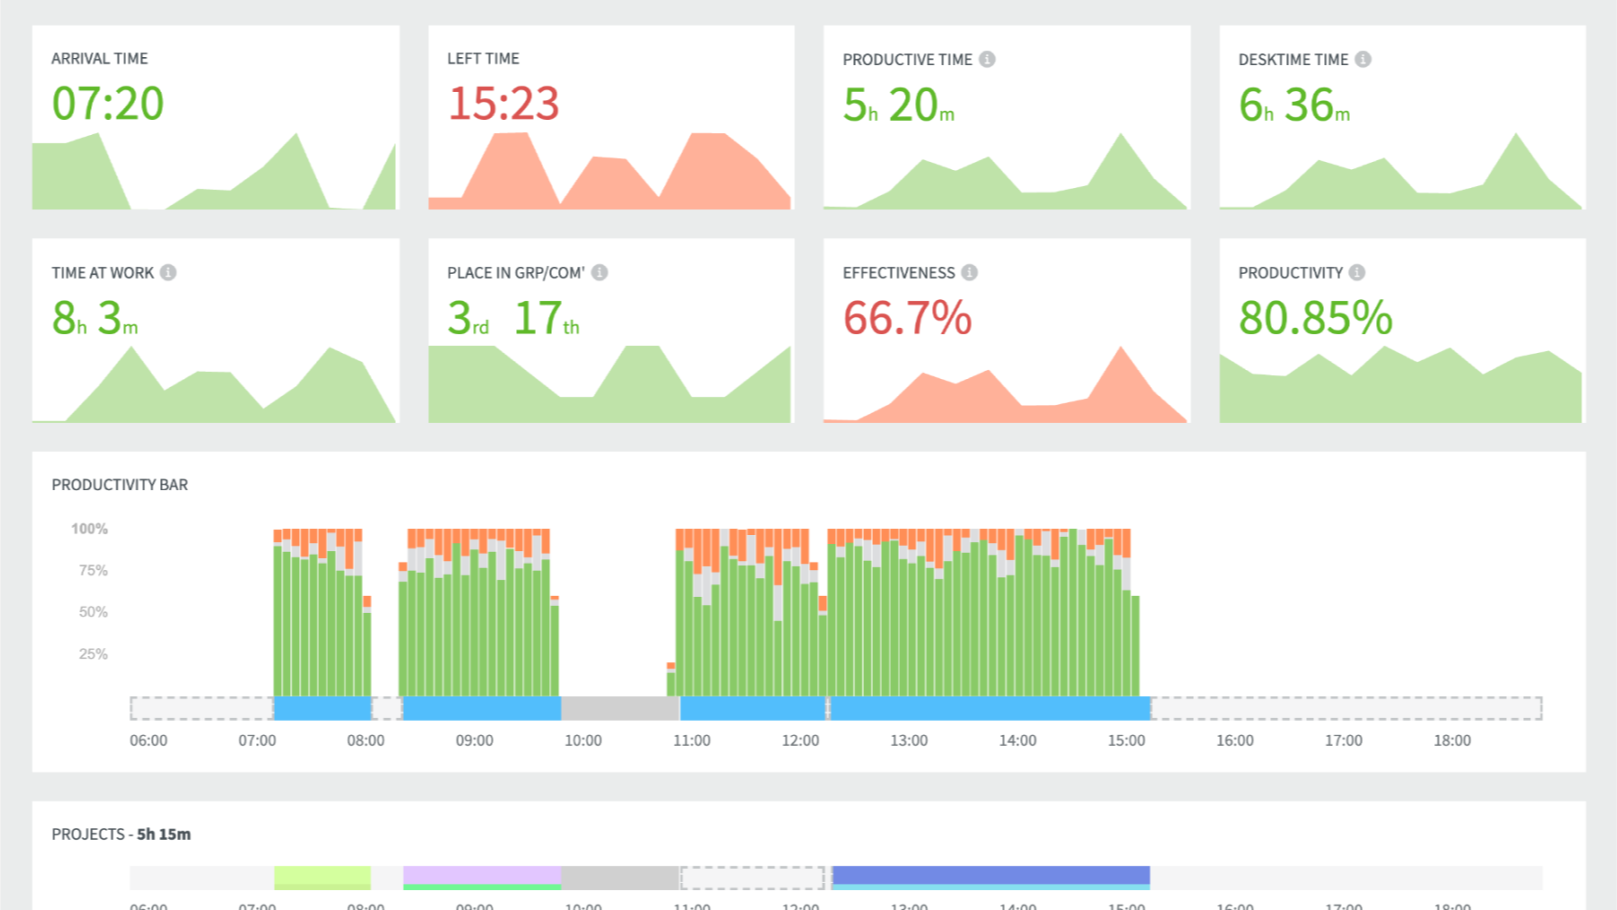Image resolution: width=1617 pixels, height=910 pixels.
Task: Click the info icon next to Time at Work
Action: point(167,272)
